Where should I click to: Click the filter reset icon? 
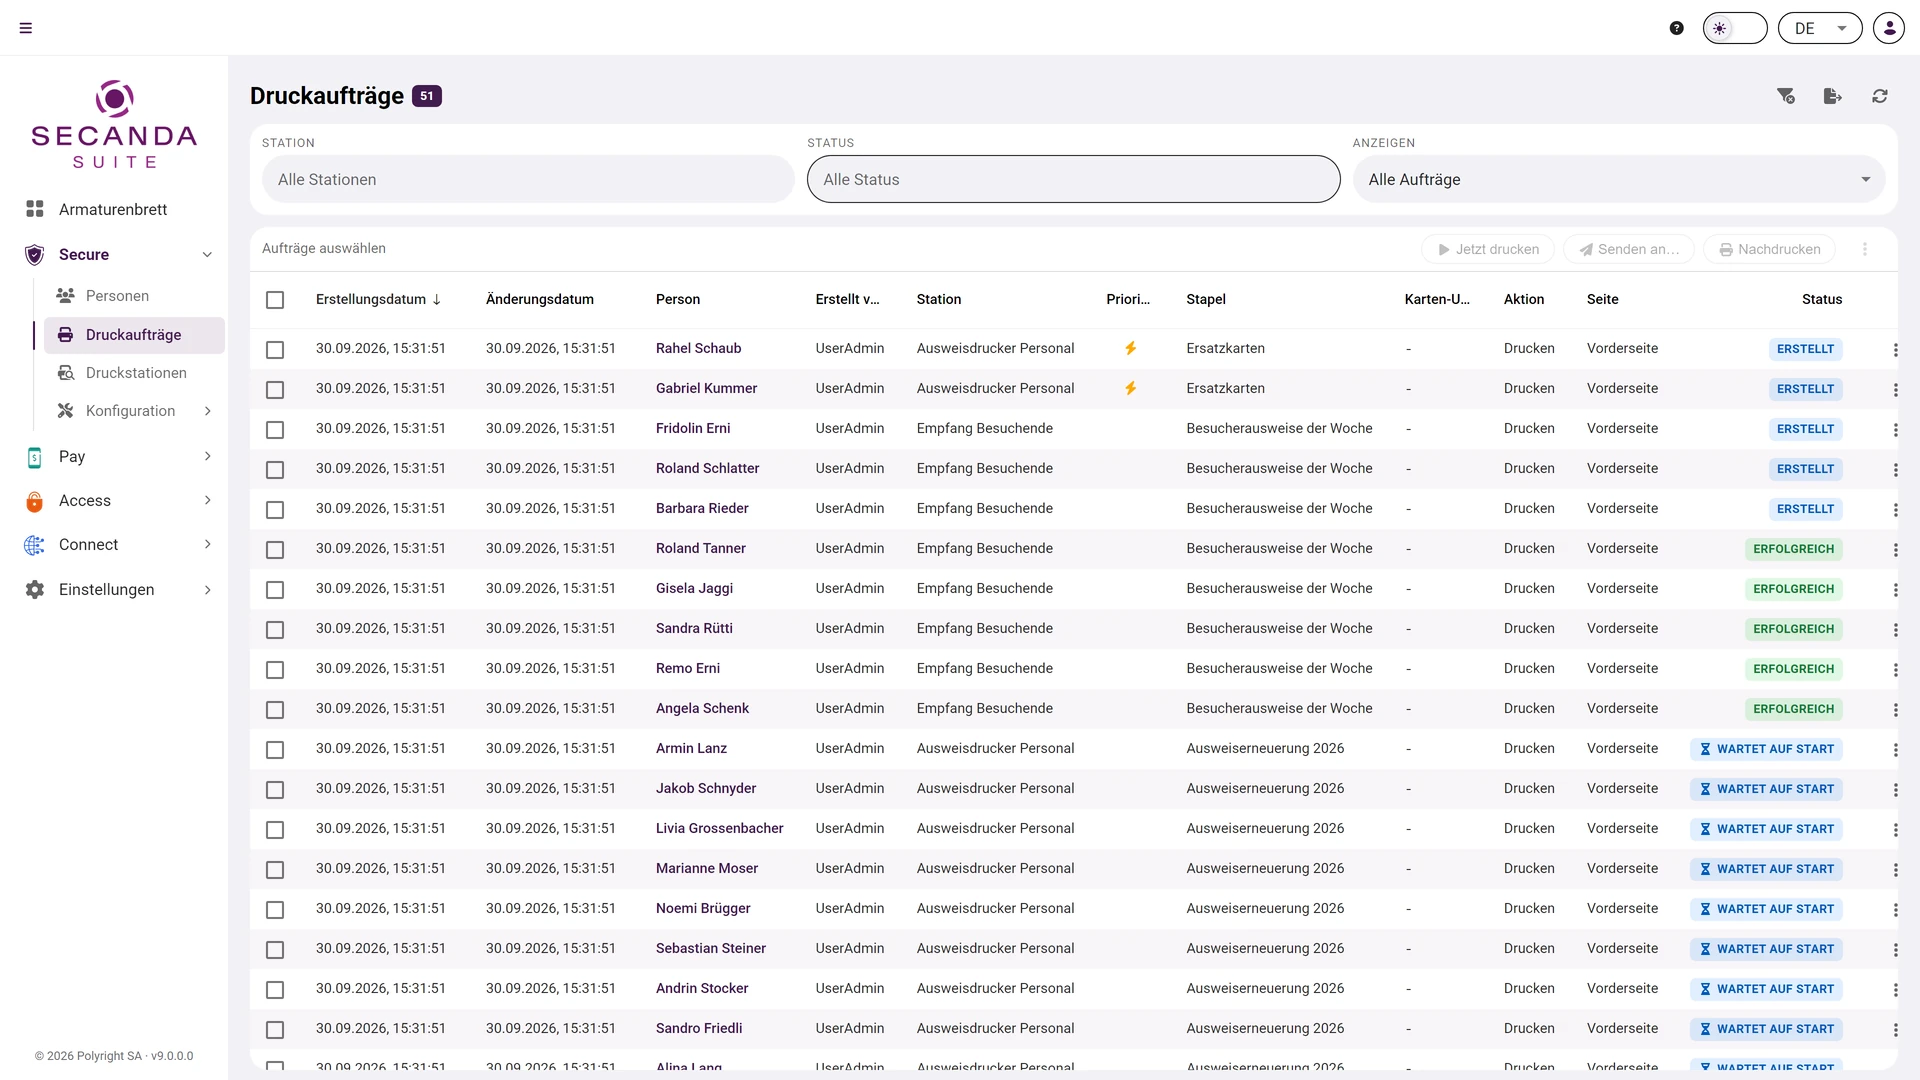[1786, 96]
